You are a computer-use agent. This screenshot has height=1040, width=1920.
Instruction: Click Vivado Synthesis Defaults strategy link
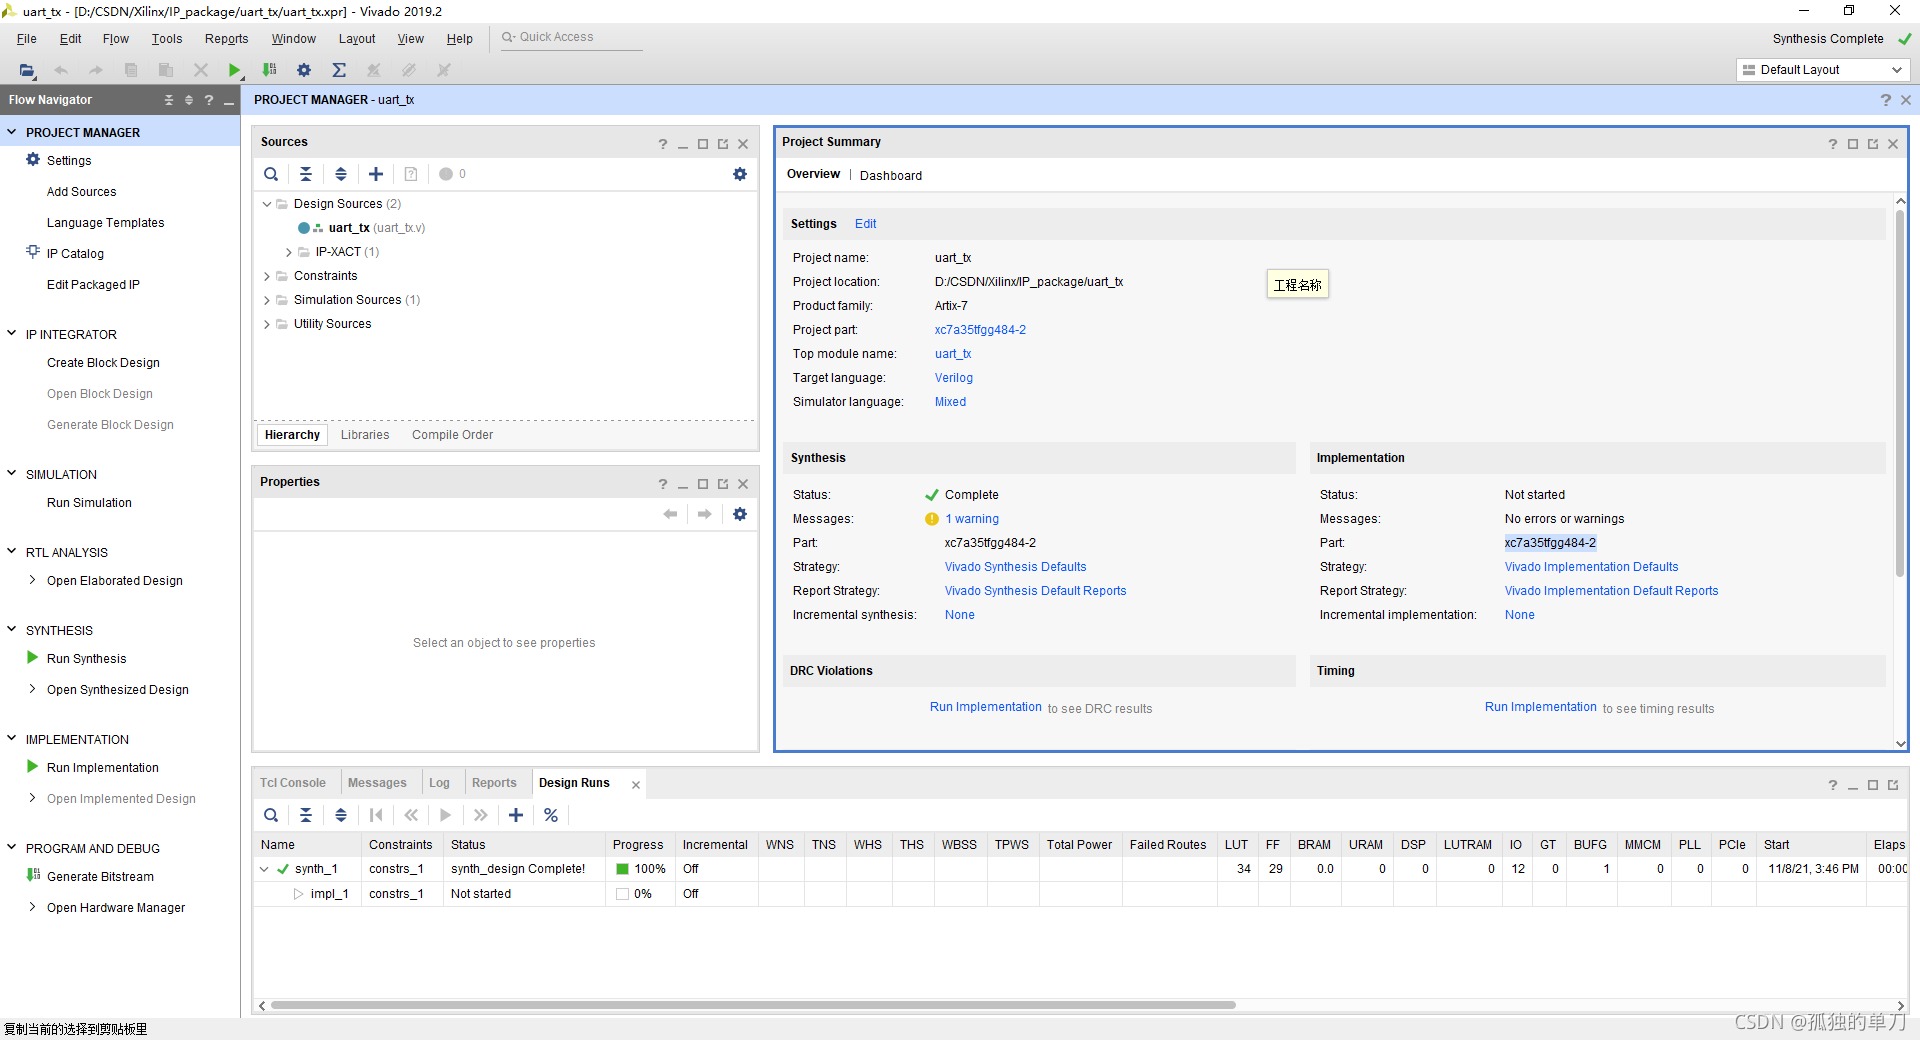click(1015, 567)
